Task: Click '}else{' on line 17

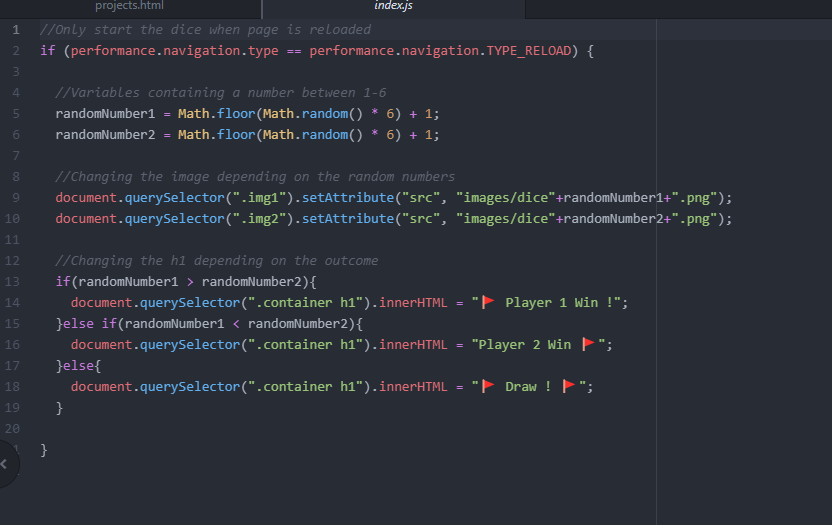Action: click(x=78, y=366)
